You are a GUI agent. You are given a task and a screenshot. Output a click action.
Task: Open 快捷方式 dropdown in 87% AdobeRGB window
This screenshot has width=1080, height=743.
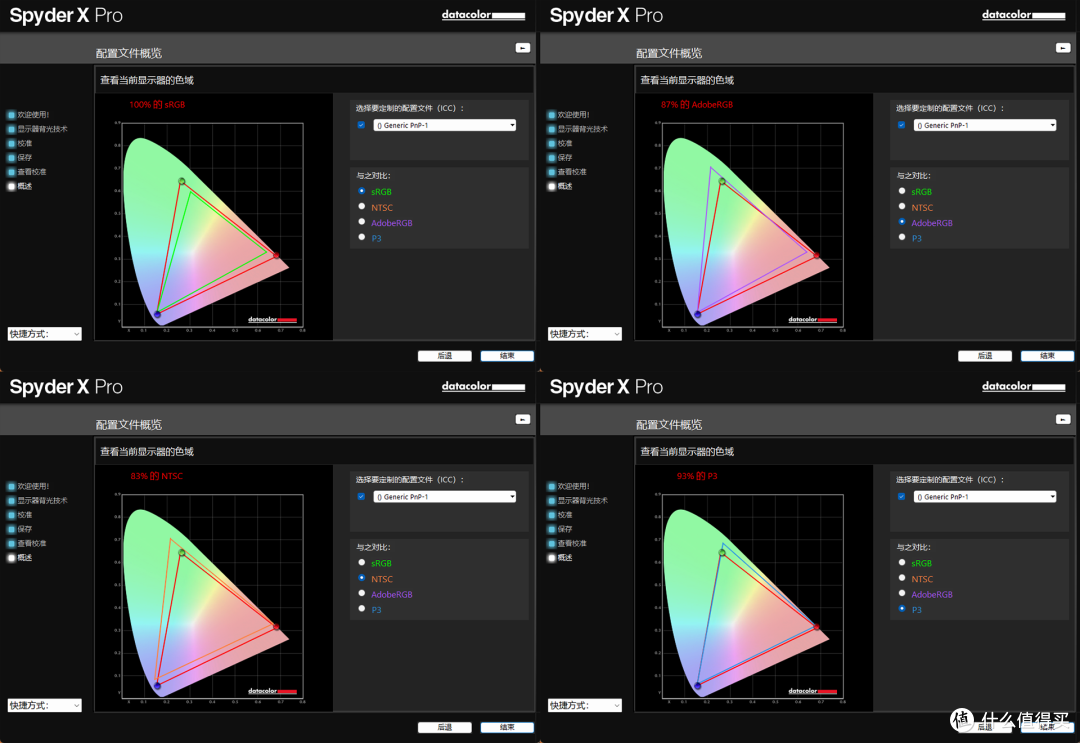coord(585,334)
